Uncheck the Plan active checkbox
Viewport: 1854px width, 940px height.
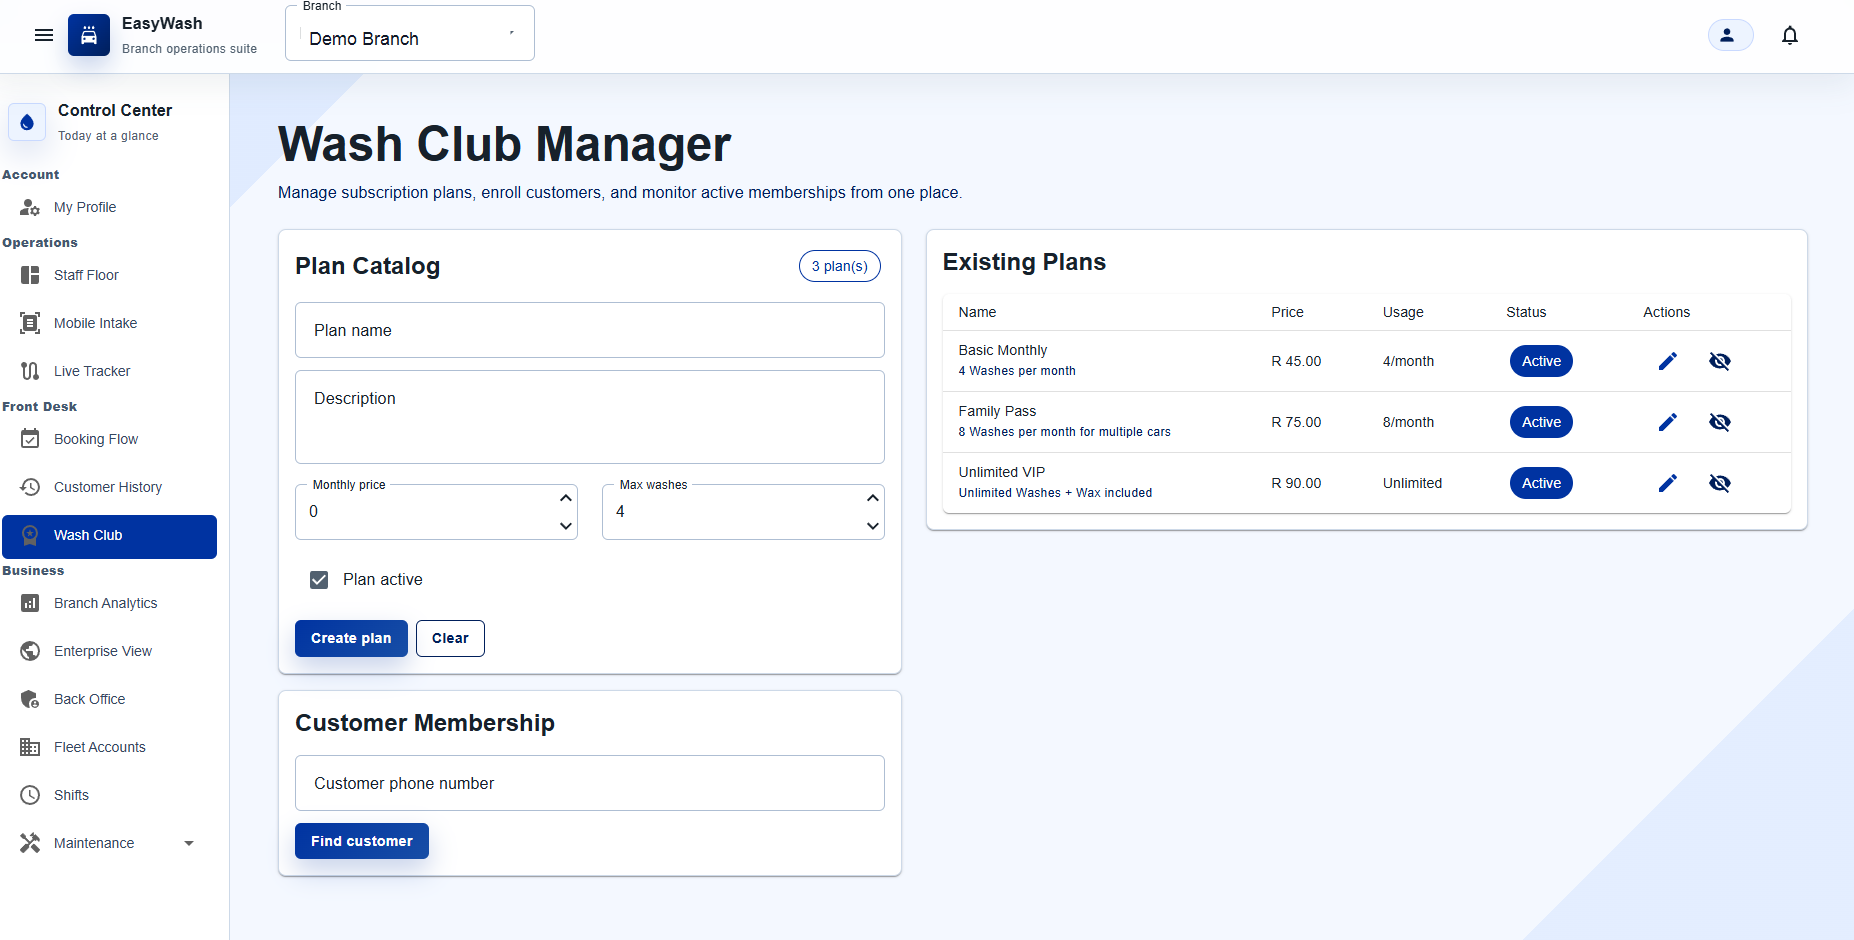[x=319, y=580]
